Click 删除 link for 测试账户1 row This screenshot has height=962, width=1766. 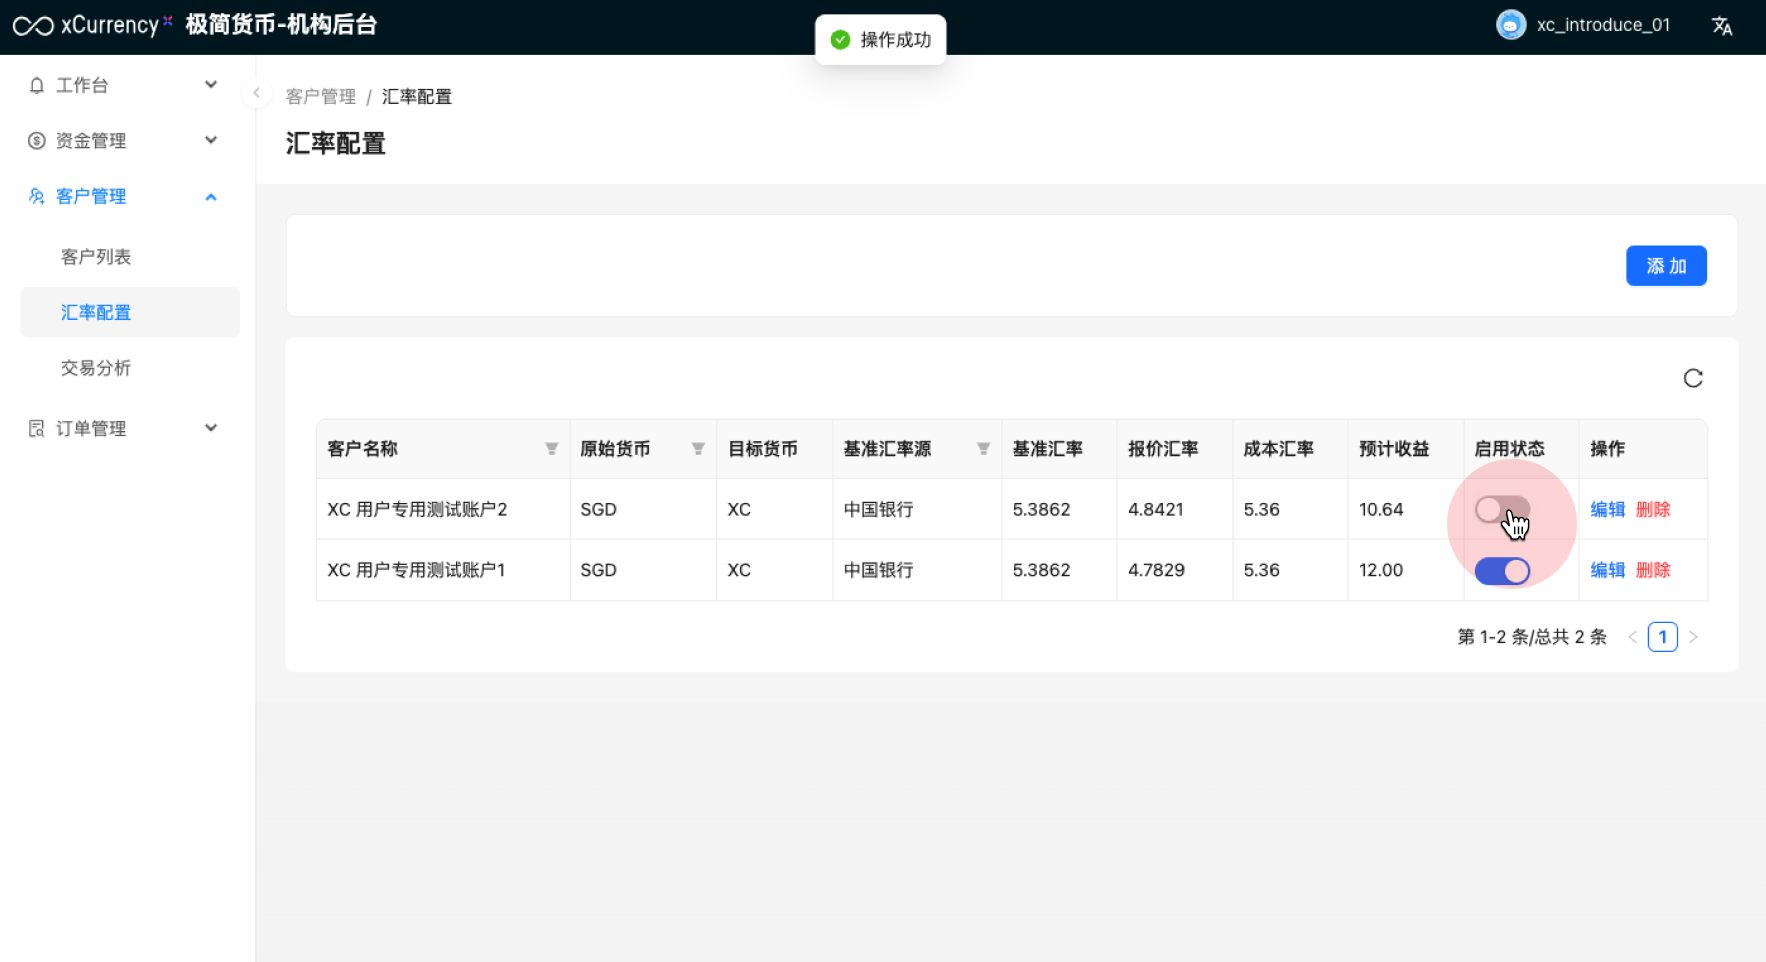[1652, 570]
